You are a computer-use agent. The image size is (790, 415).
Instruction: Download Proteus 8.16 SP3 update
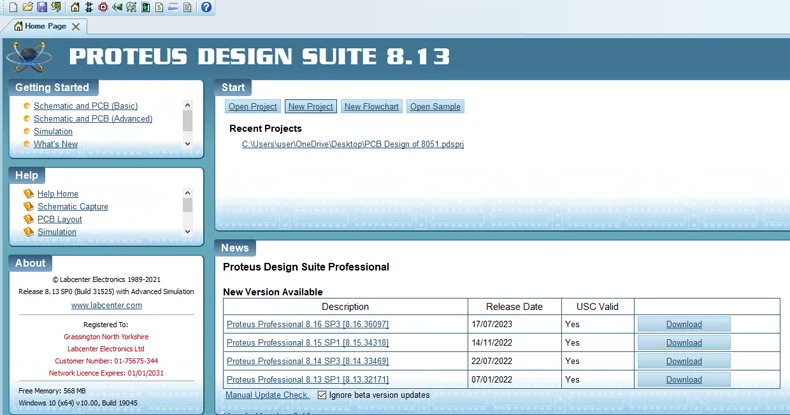tap(684, 324)
